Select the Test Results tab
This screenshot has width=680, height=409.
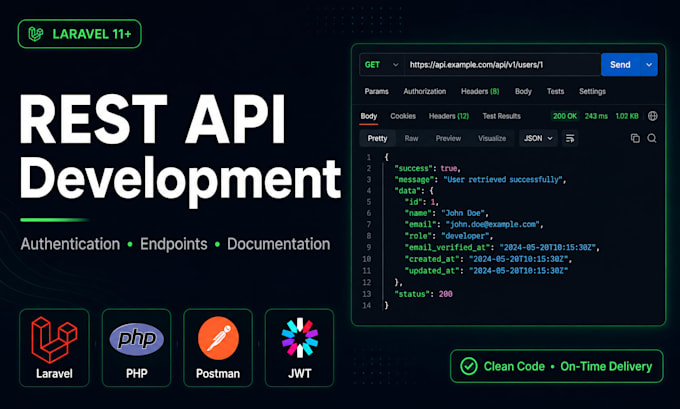tap(501, 116)
